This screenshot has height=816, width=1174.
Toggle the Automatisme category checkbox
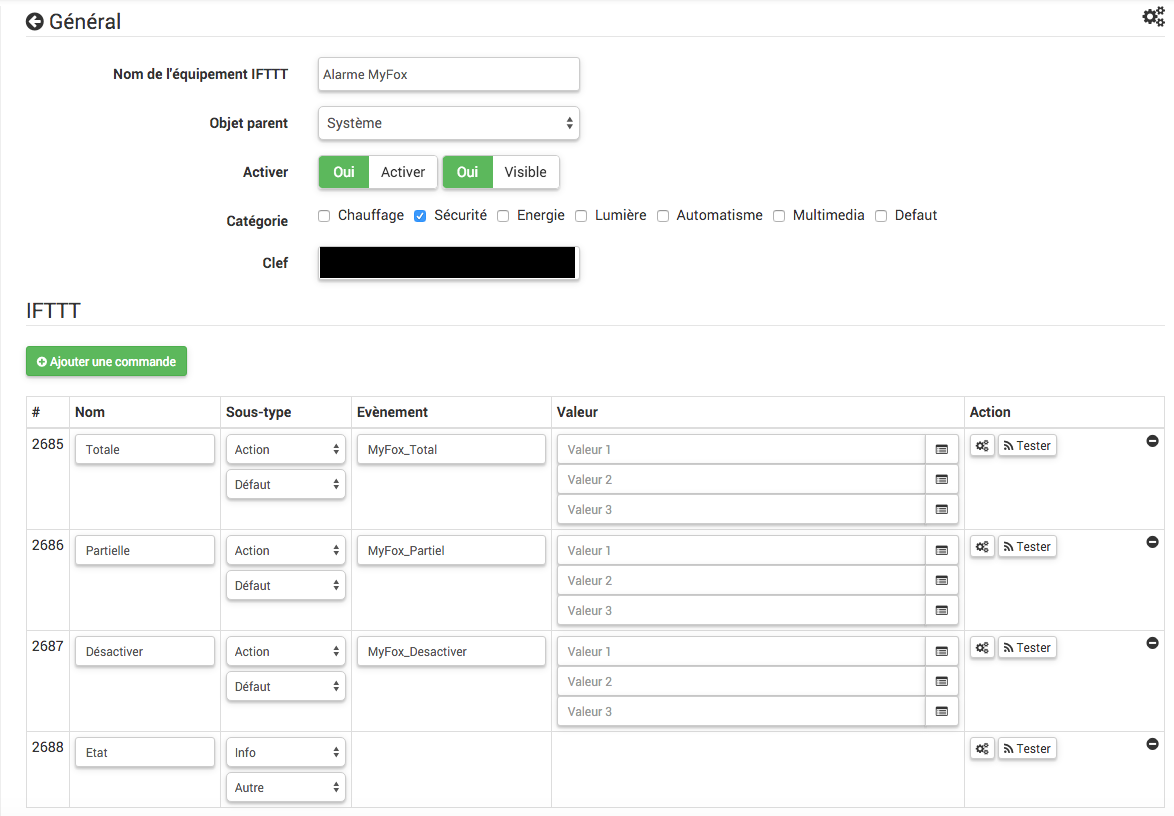(663, 216)
